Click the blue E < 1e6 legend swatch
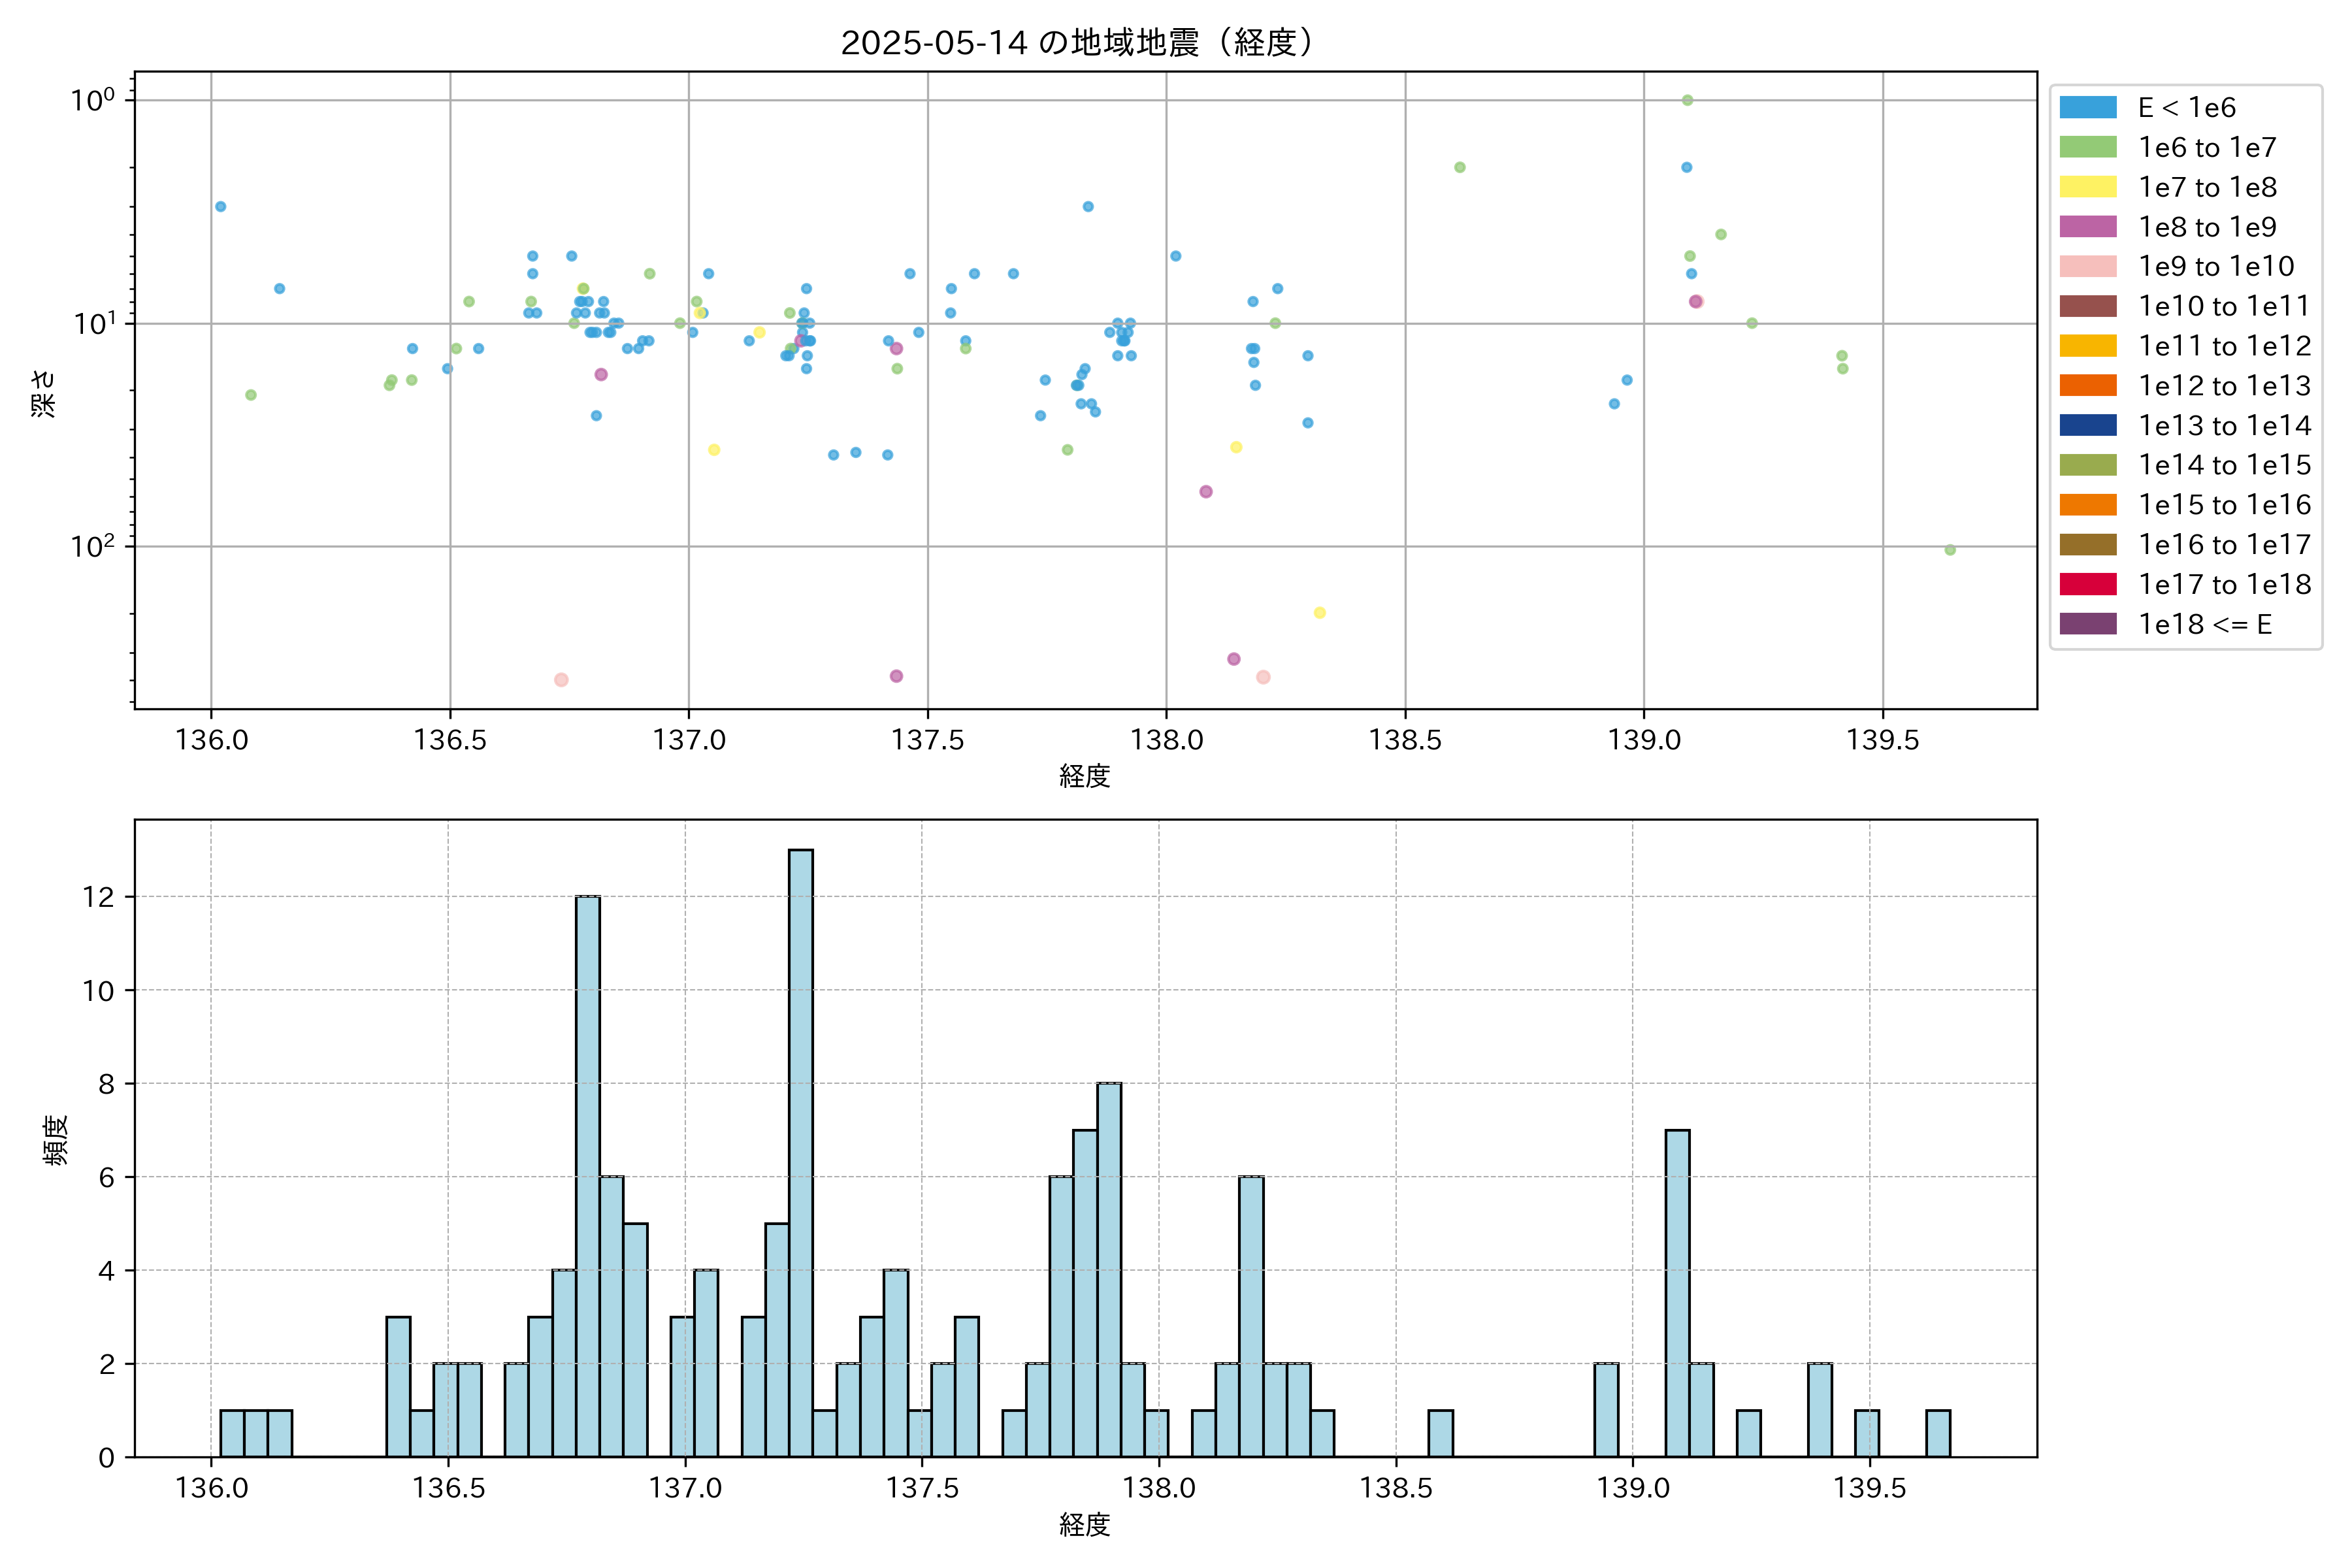 pyautogui.click(x=2087, y=108)
